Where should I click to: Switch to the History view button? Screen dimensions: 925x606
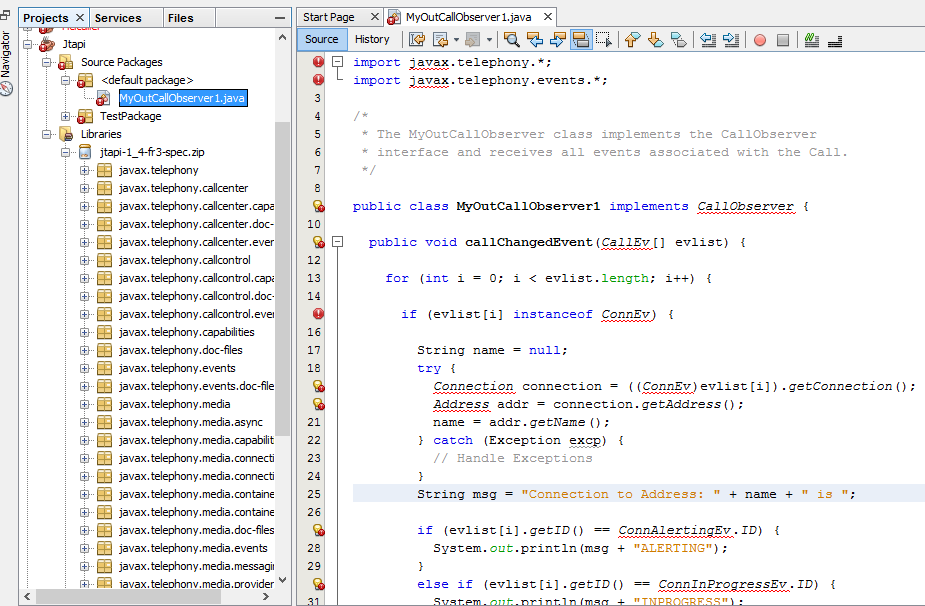tap(372, 40)
